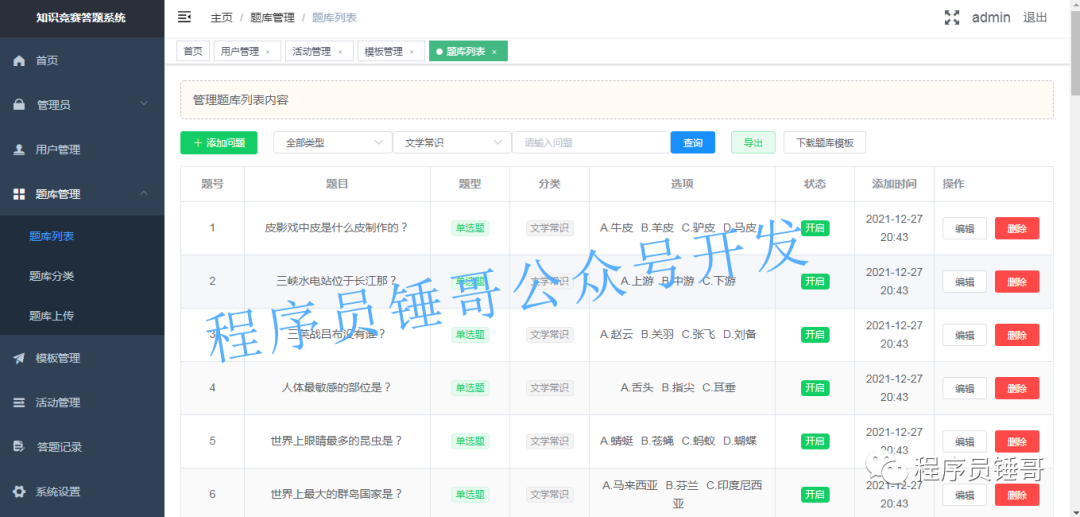The height and width of the screenshot is (517, 1080).
Task: Edit question 1 about 皮影戏
Action: (x=964, y=229)
